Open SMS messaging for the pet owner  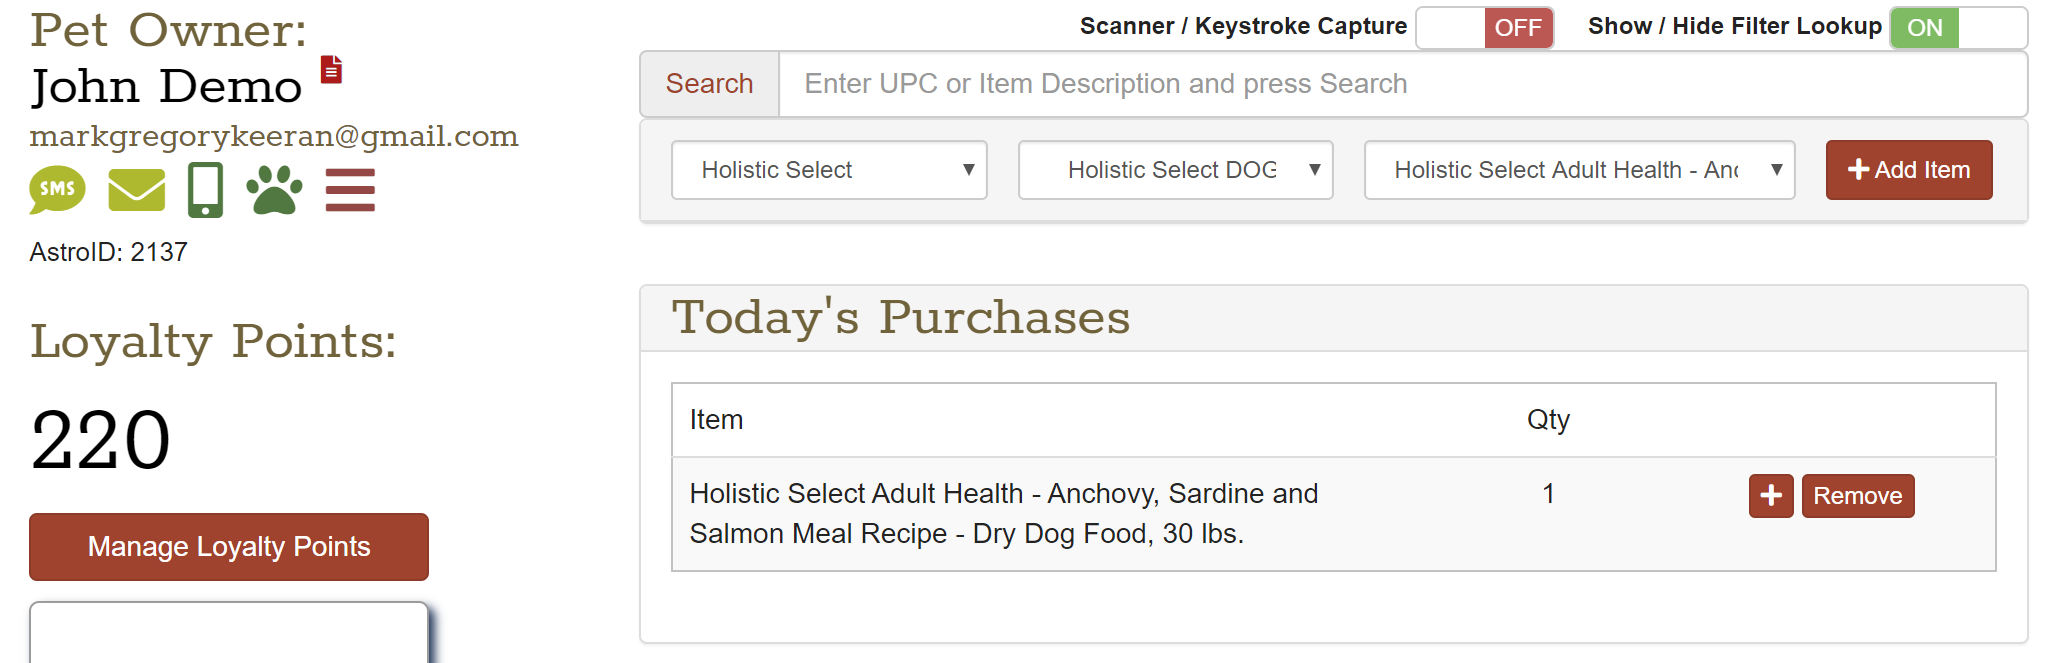click(x=57, y=189)
